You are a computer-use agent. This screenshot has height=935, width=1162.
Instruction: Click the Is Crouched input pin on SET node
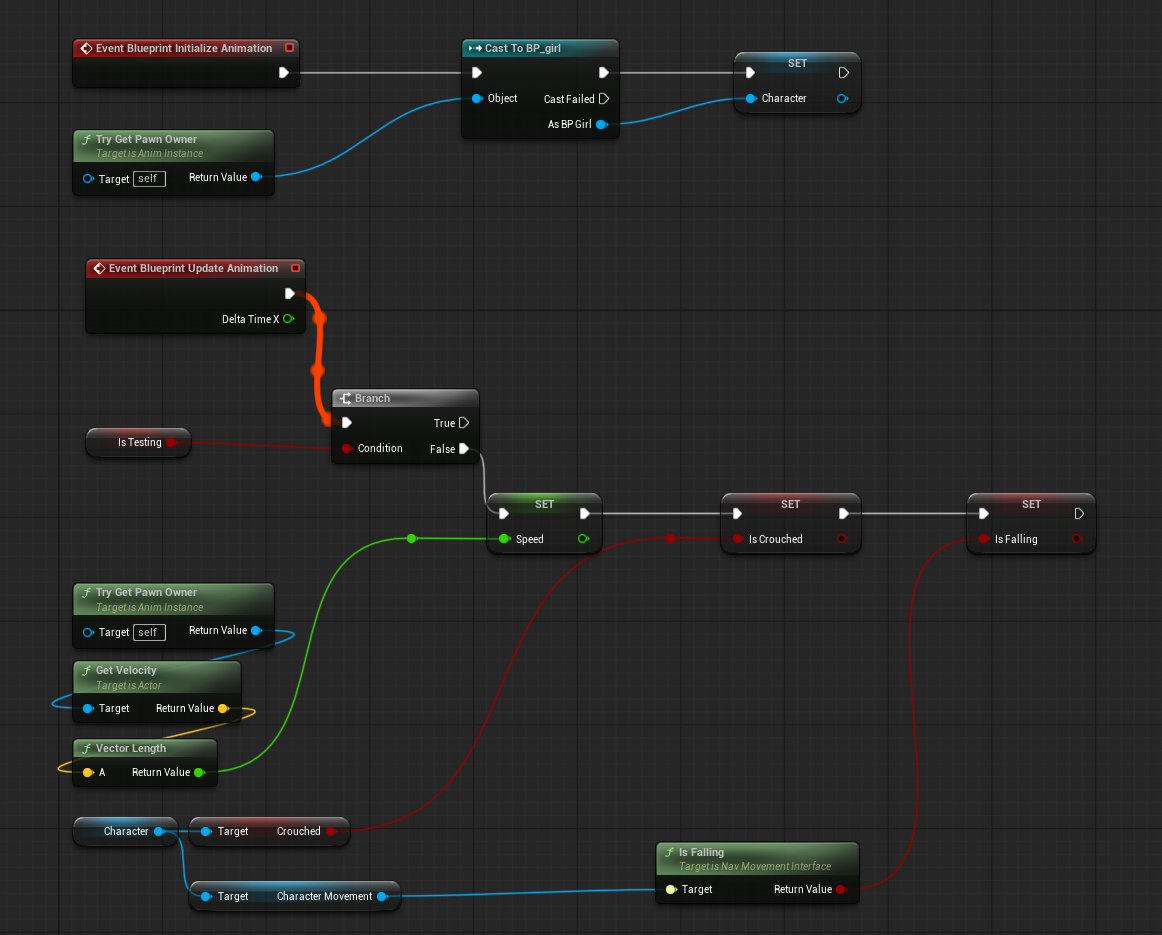(x=737, y=539)
